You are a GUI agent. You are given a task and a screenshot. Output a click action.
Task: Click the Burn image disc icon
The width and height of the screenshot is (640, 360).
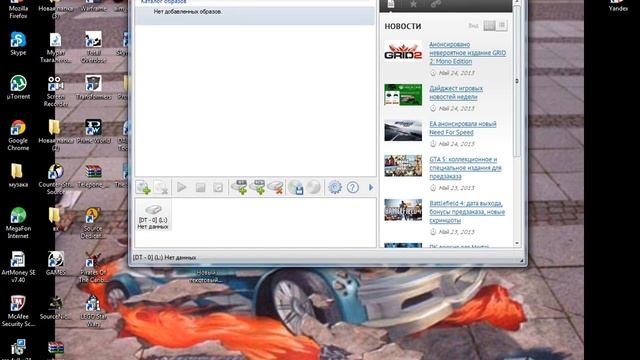[x=313, y=187]
